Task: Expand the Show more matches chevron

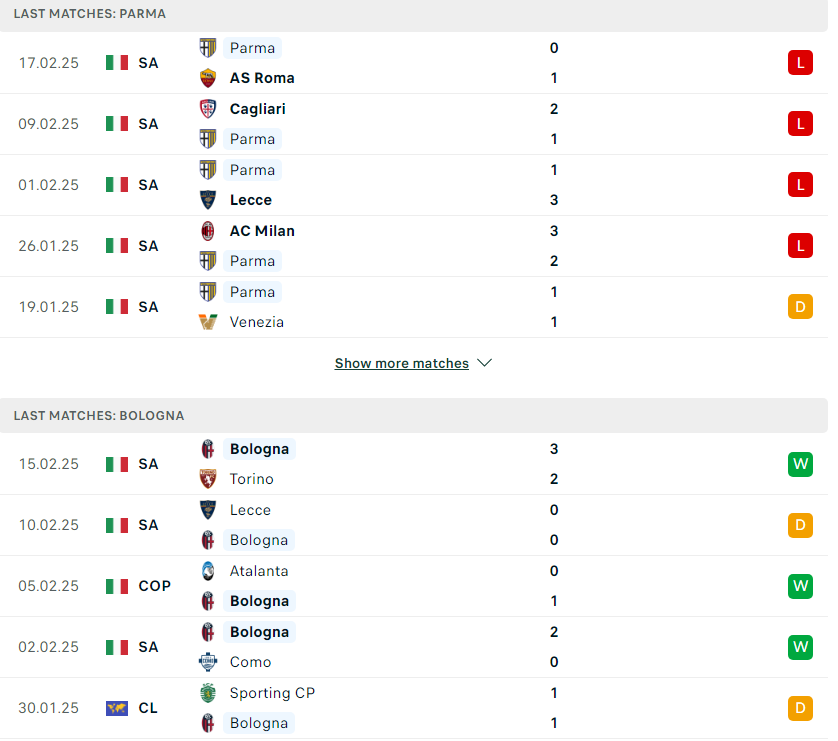Action: [x=485, y=363]
